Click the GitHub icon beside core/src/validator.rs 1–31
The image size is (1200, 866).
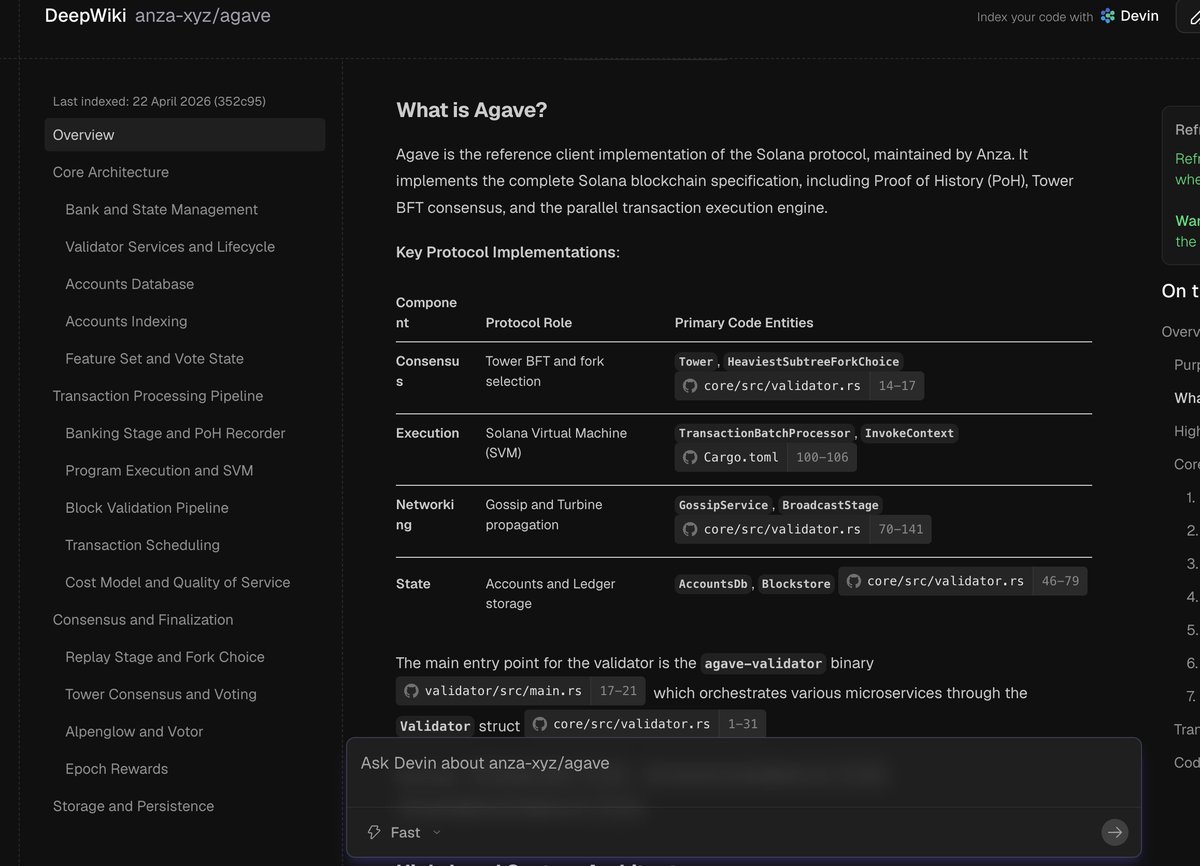(539, 724)
